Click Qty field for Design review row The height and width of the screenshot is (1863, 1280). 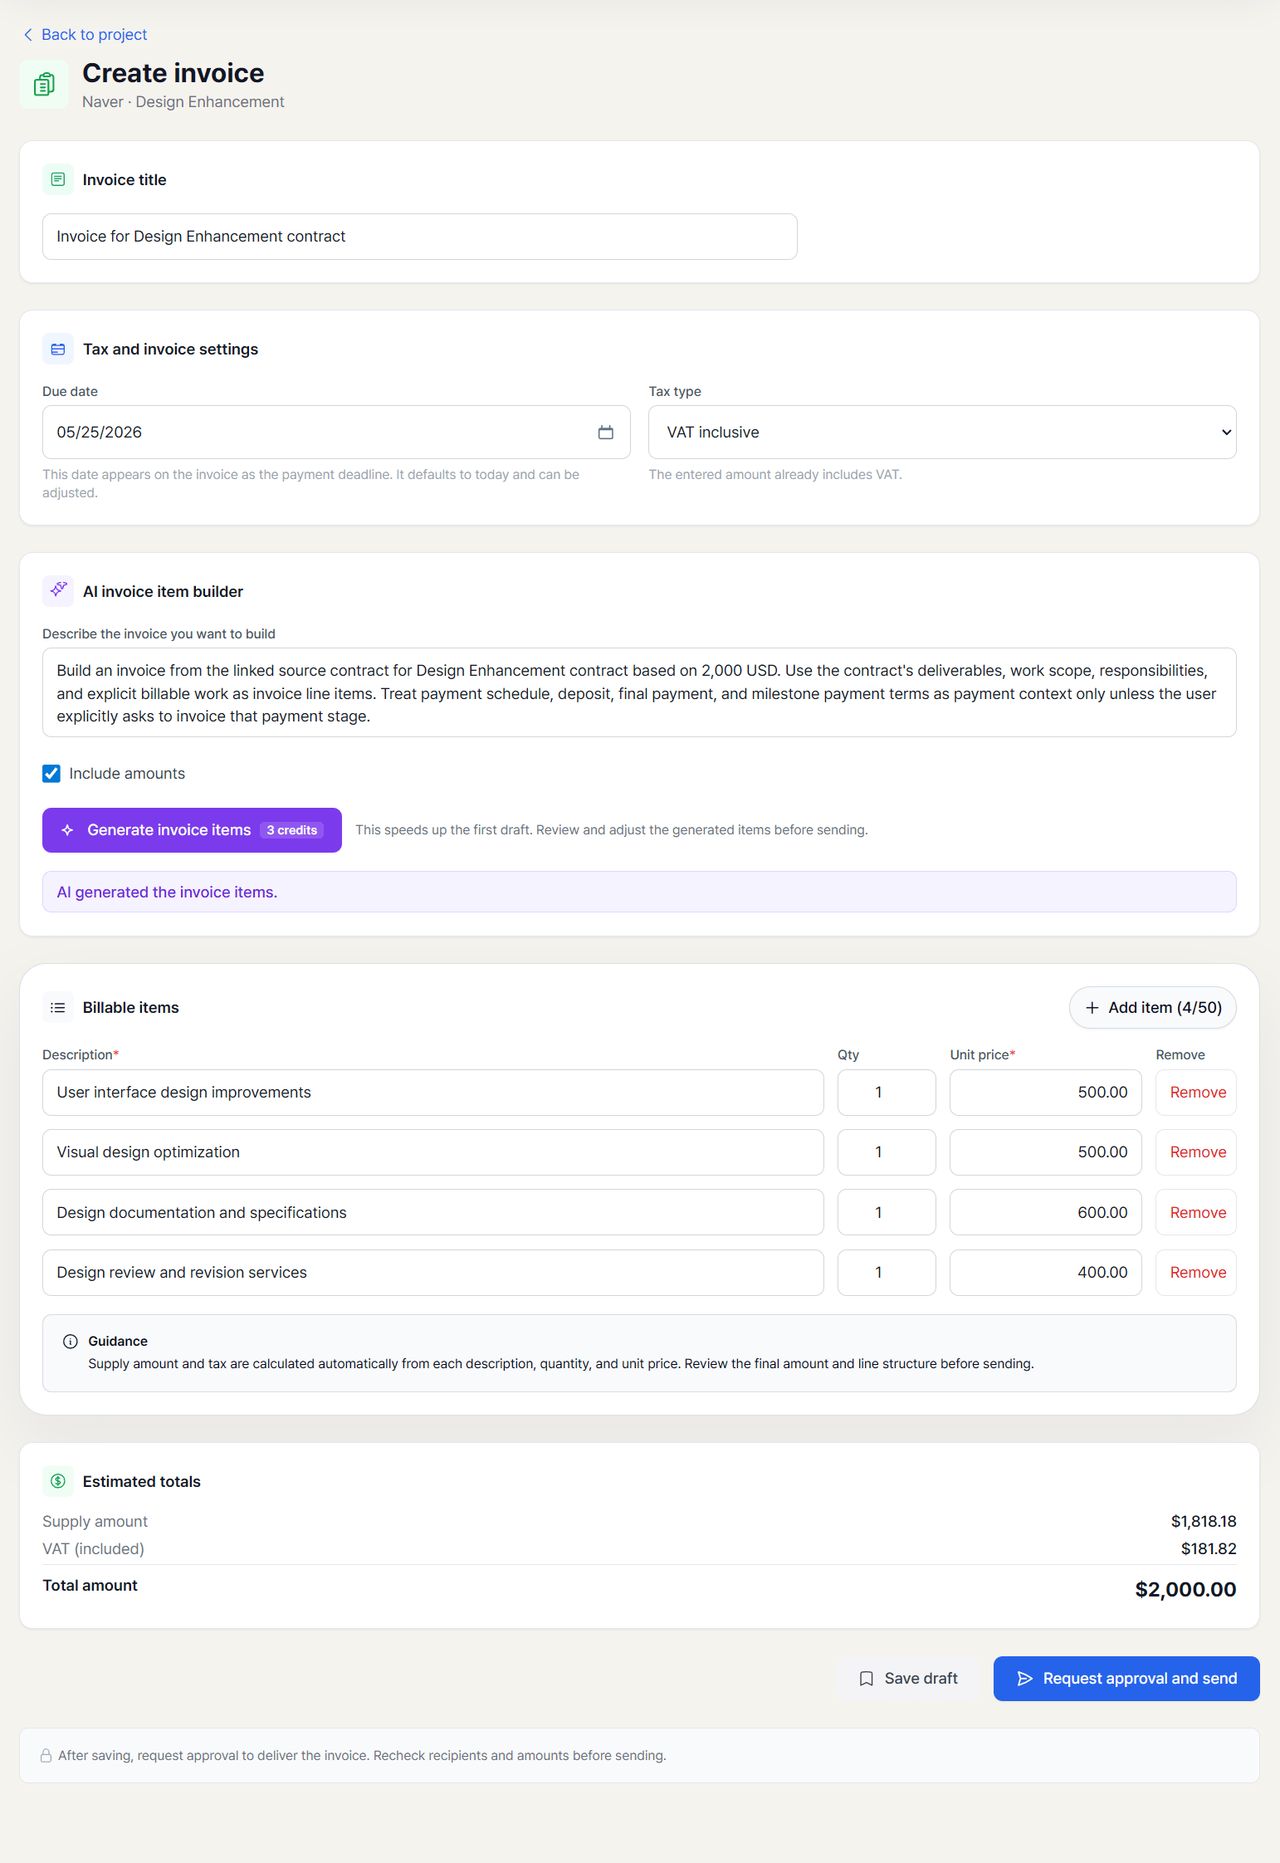tap(886, 1272)
